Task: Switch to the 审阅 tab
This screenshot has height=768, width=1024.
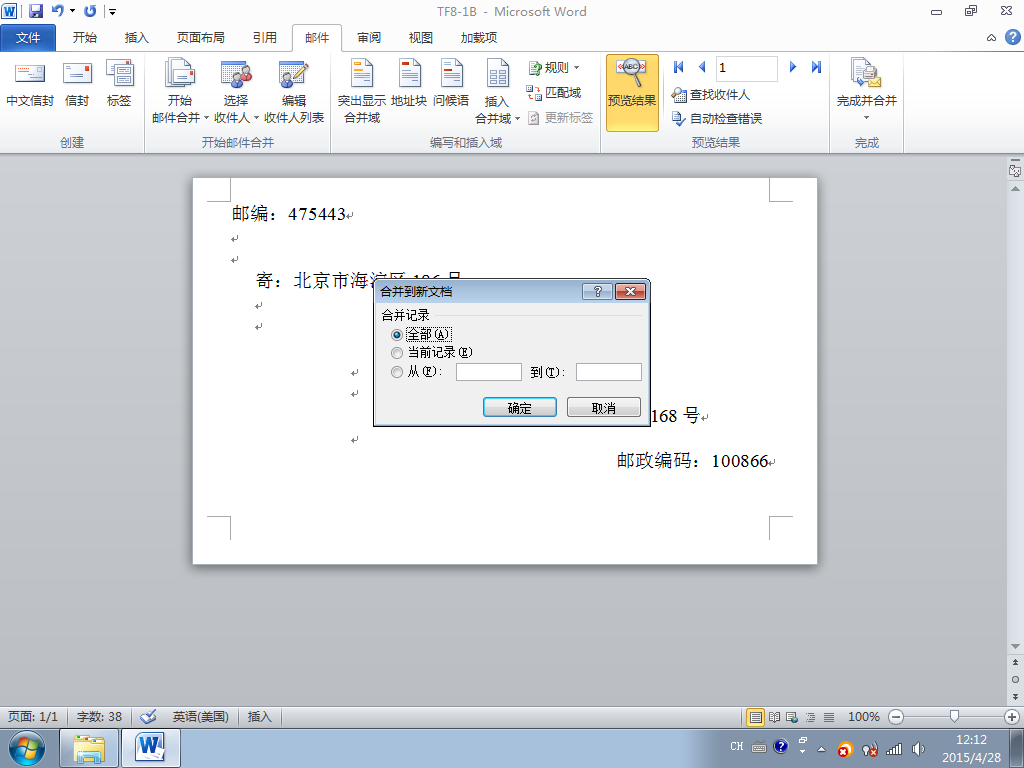Action: tap(368, 38)
